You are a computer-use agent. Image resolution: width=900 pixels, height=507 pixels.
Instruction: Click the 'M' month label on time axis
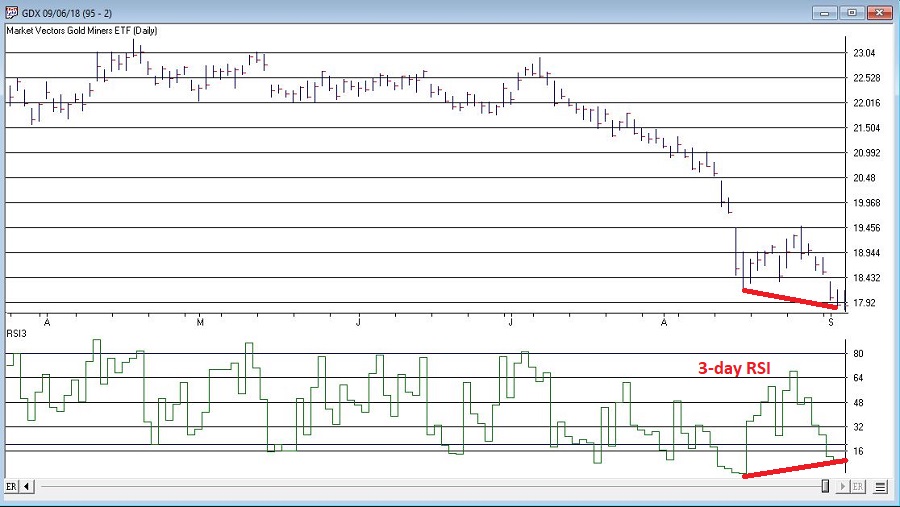[200, 323]
